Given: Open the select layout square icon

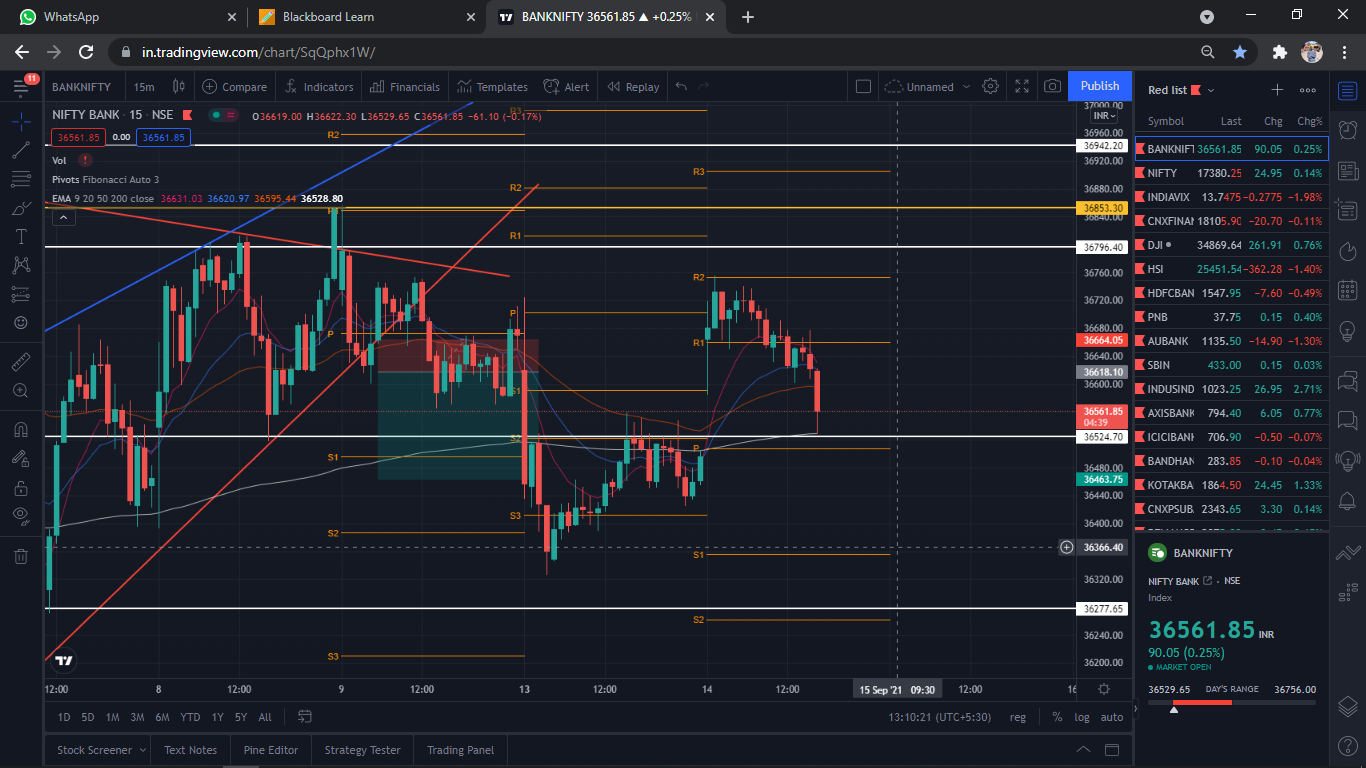Looking at the screenshot, I should point(864,87).
